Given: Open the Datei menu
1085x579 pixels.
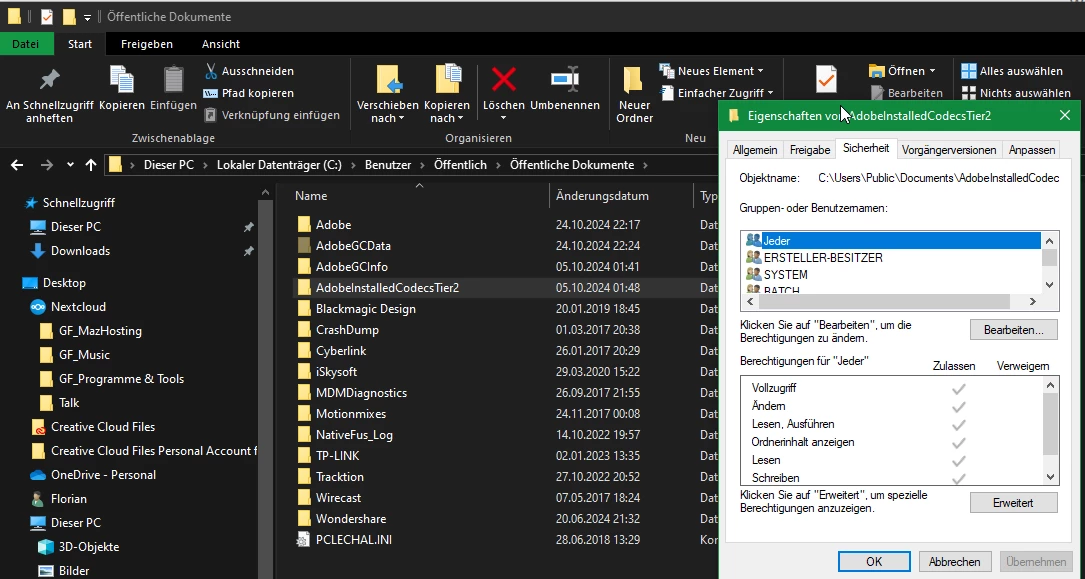Looking at the screenshot, I should coord(26,44).
